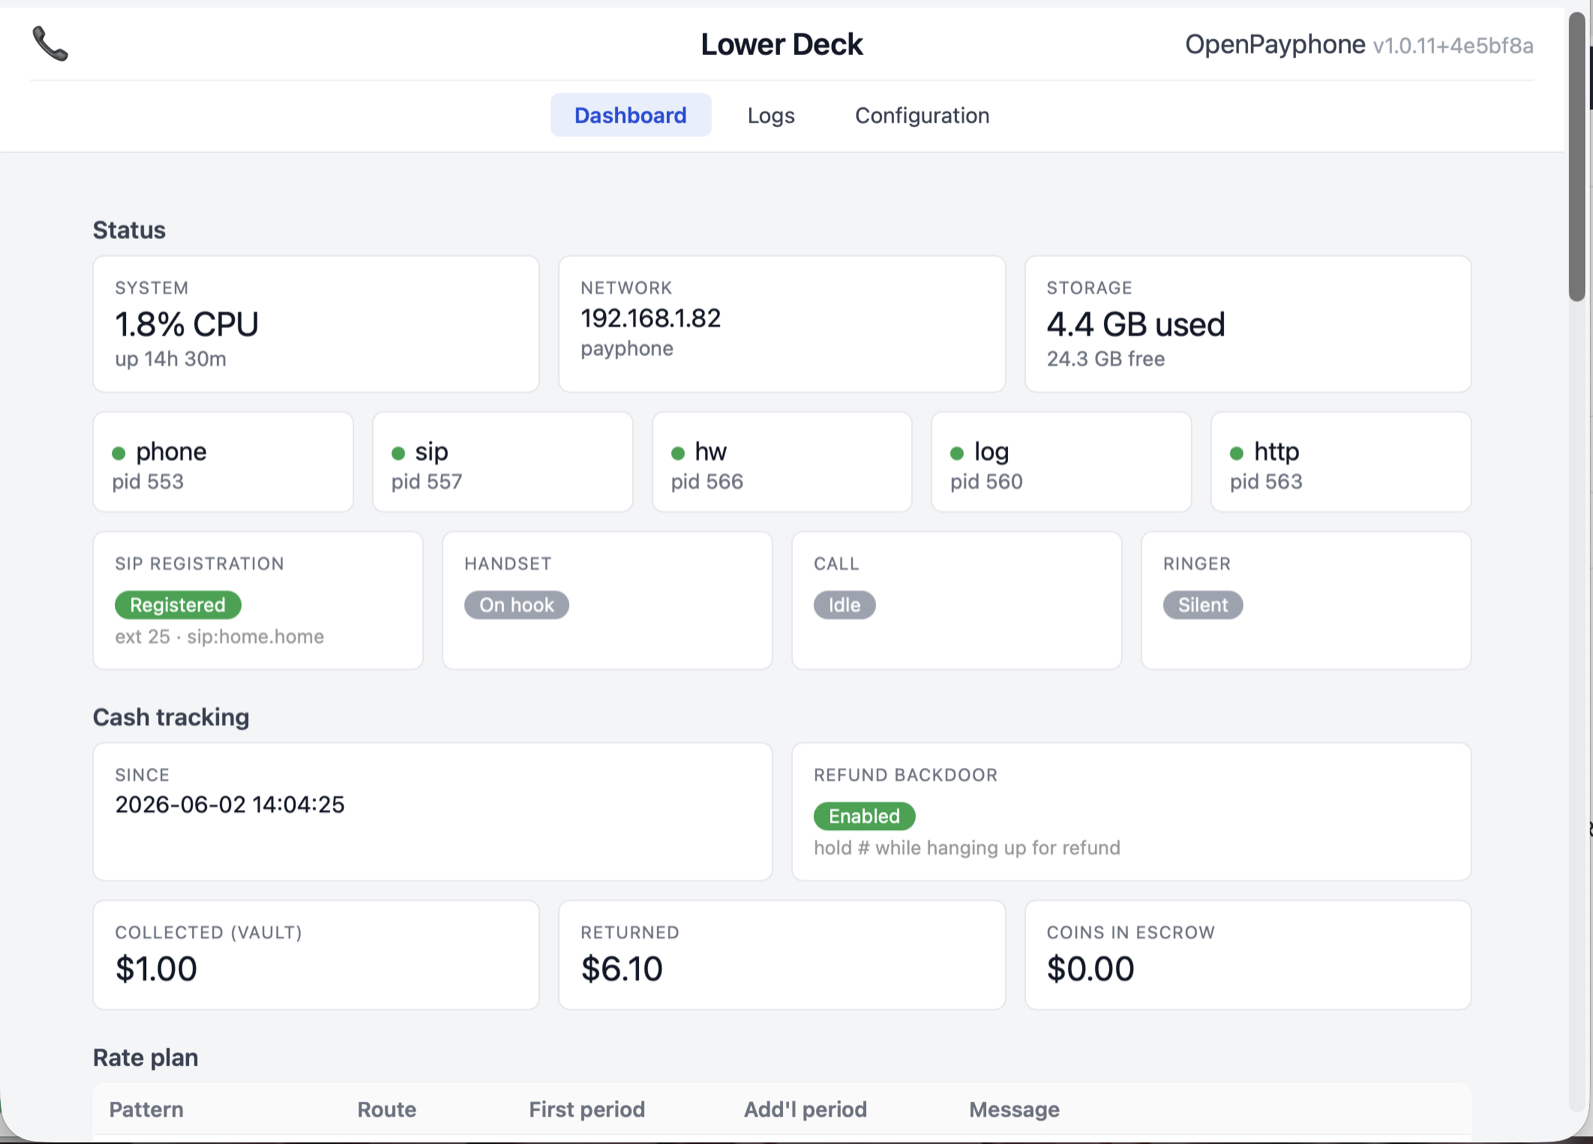
Task: Click the hostname payphone under Network
Action: click(627, 349)
